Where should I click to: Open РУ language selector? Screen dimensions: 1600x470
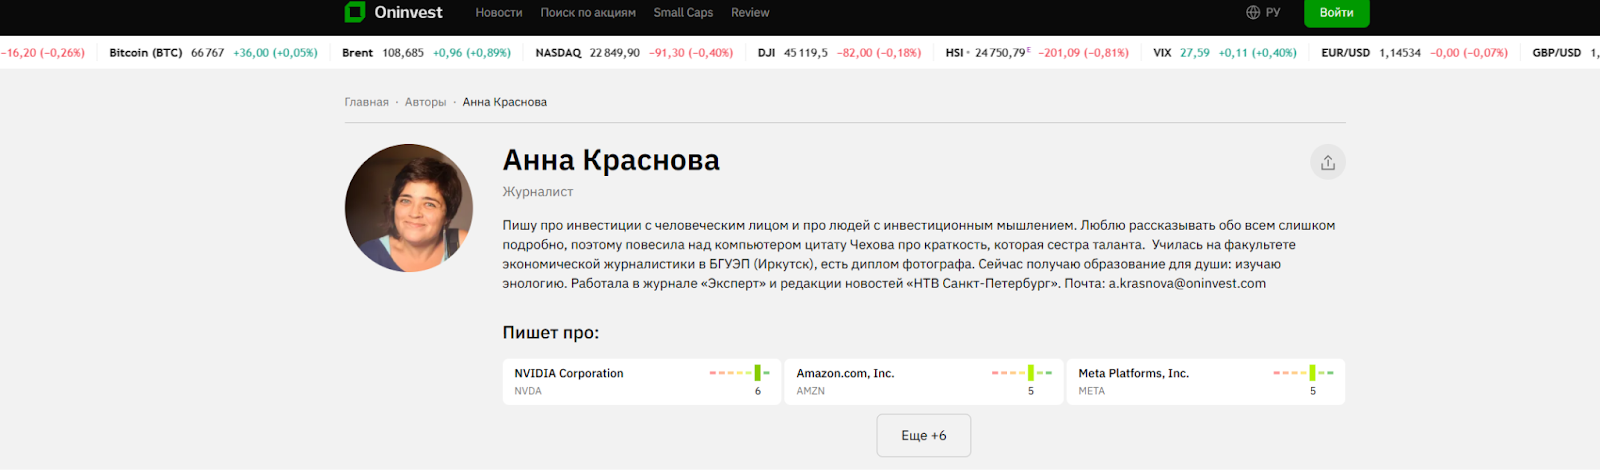[x=1273, y=13]
